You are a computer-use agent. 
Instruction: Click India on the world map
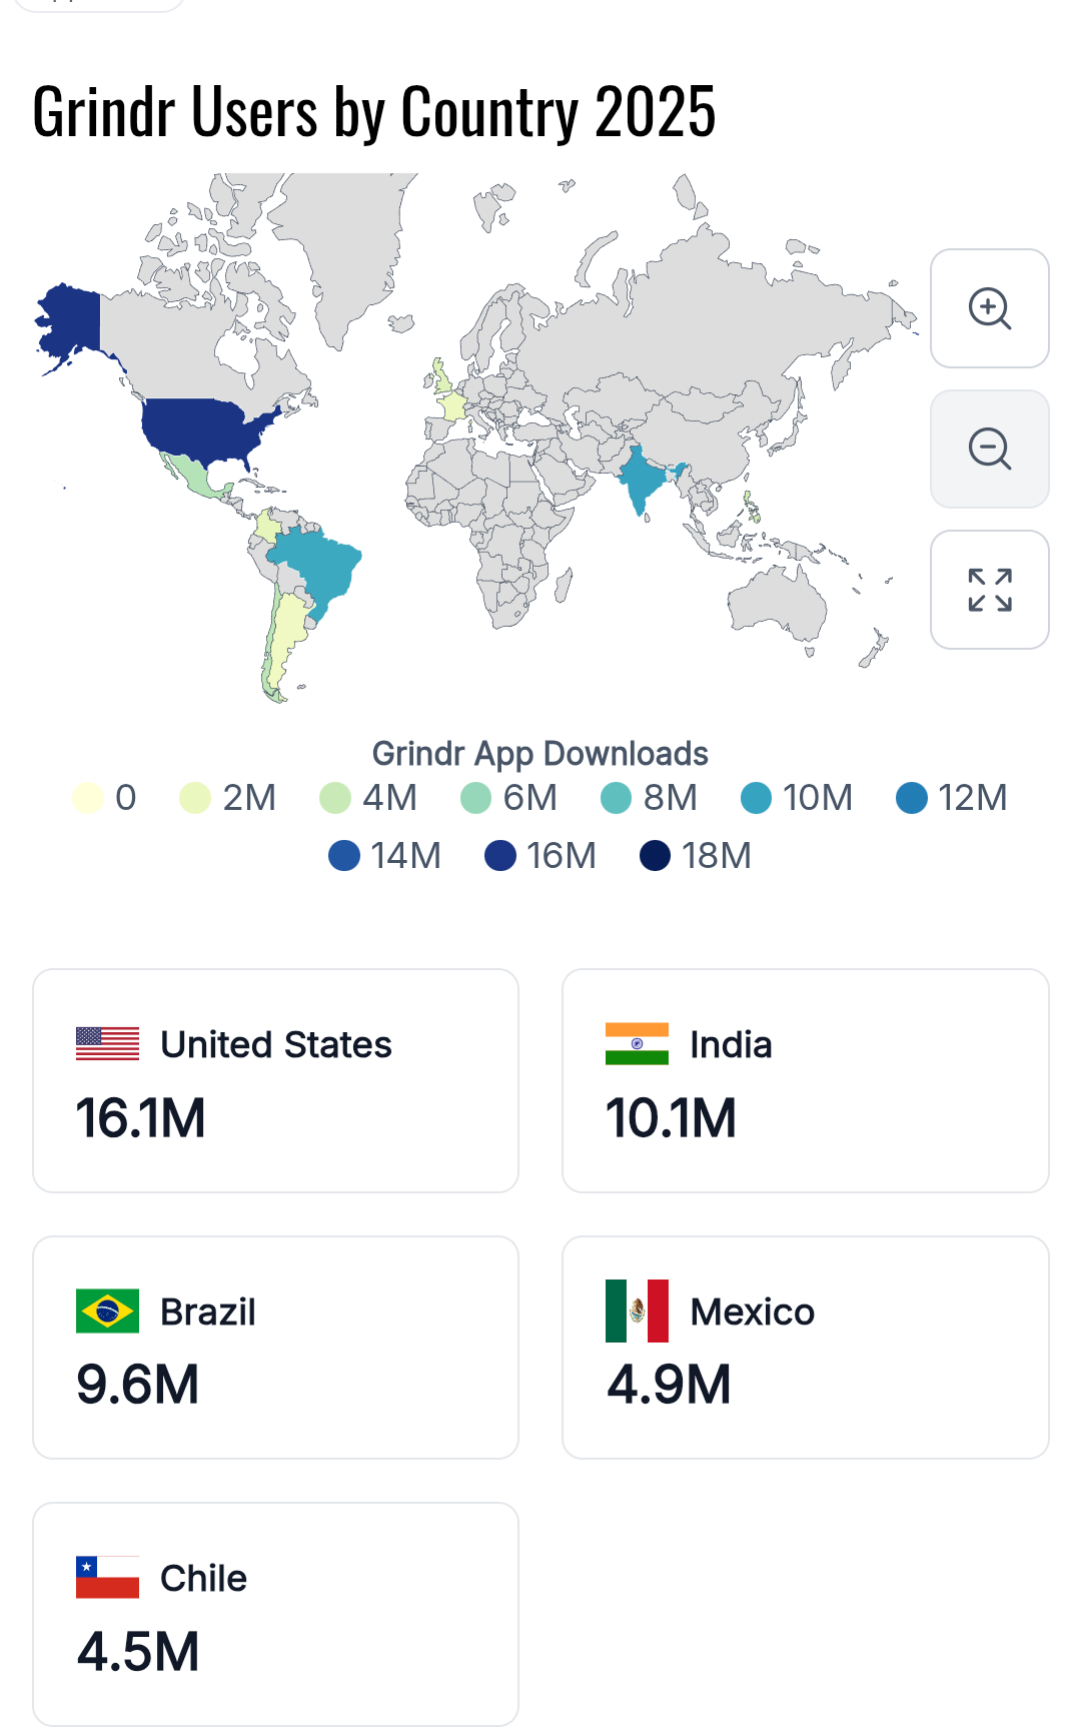(x=640, y=480)
